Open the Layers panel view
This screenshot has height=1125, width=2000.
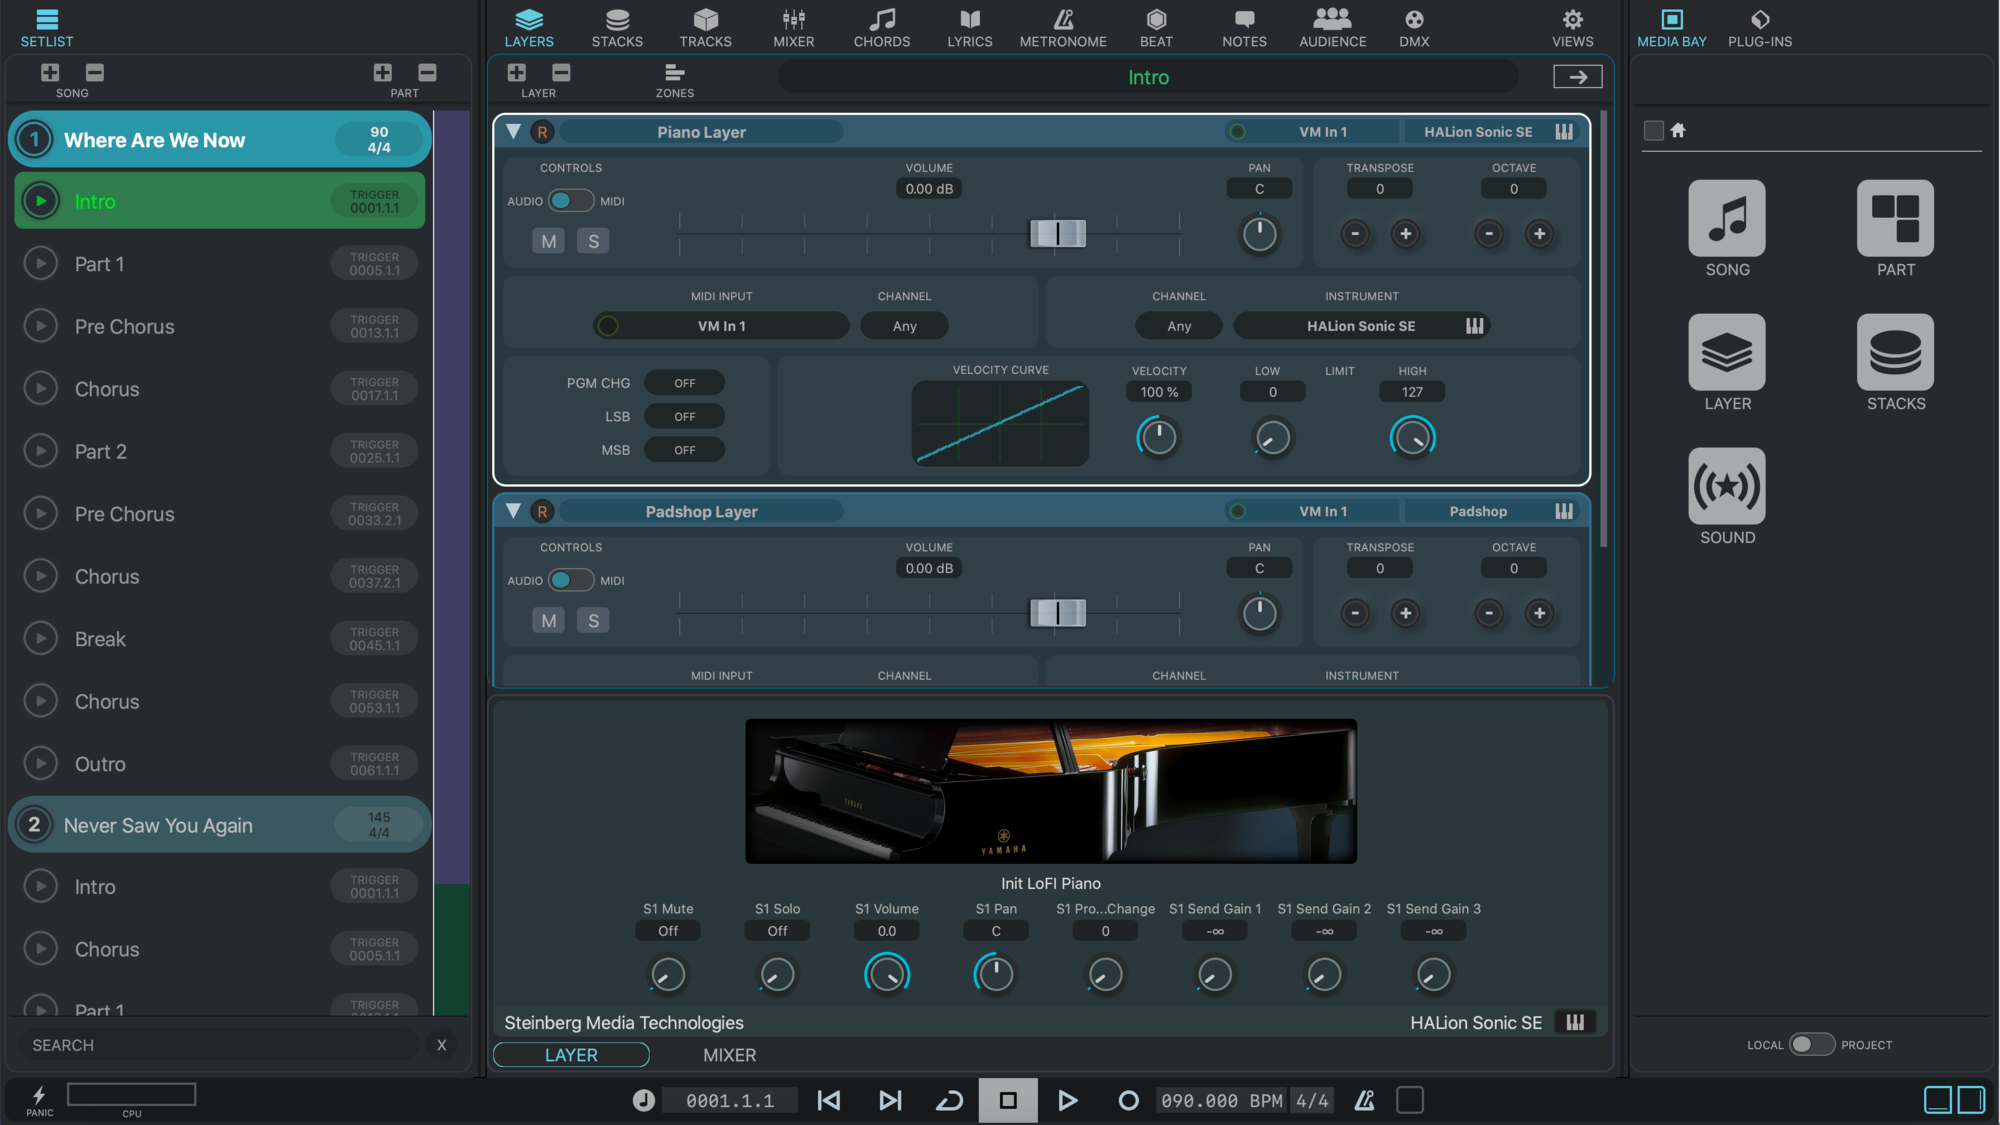(x=529, y=23)
